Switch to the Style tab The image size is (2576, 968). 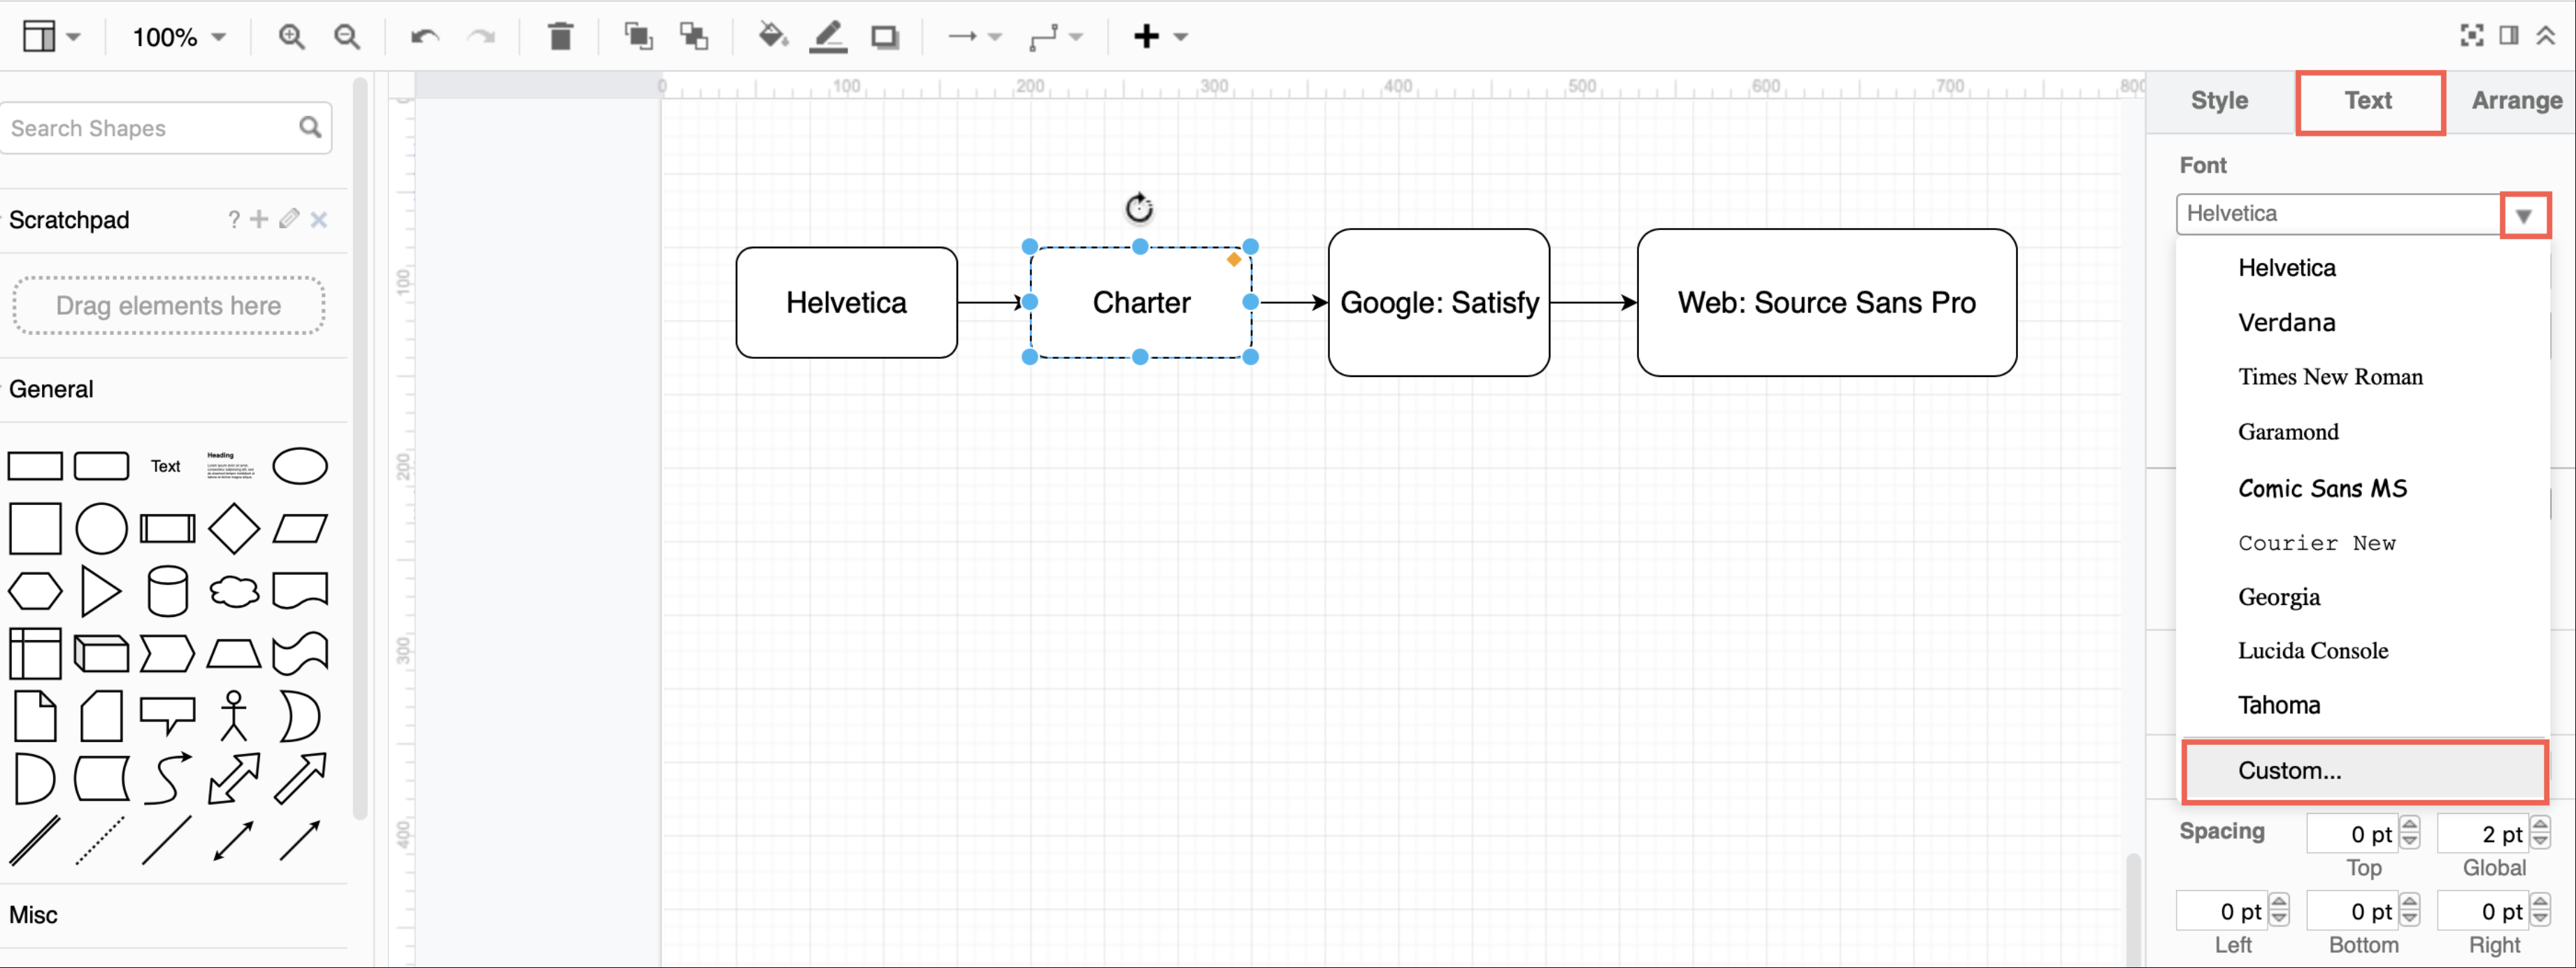(x=2219, y=100)
